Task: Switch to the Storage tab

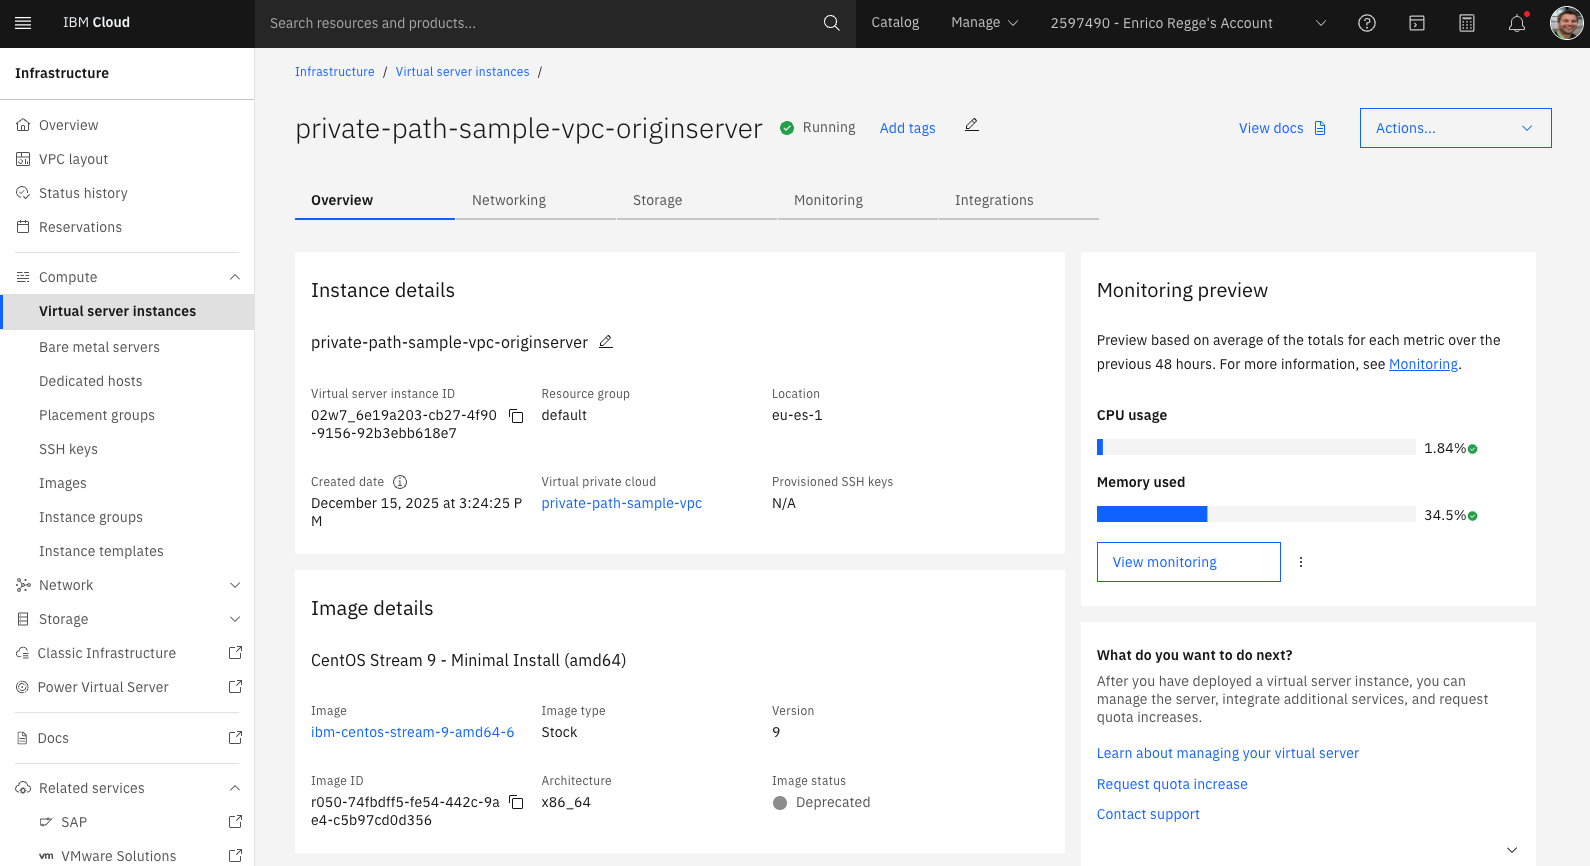Action: pyautogui.click(x=657, y=200)
